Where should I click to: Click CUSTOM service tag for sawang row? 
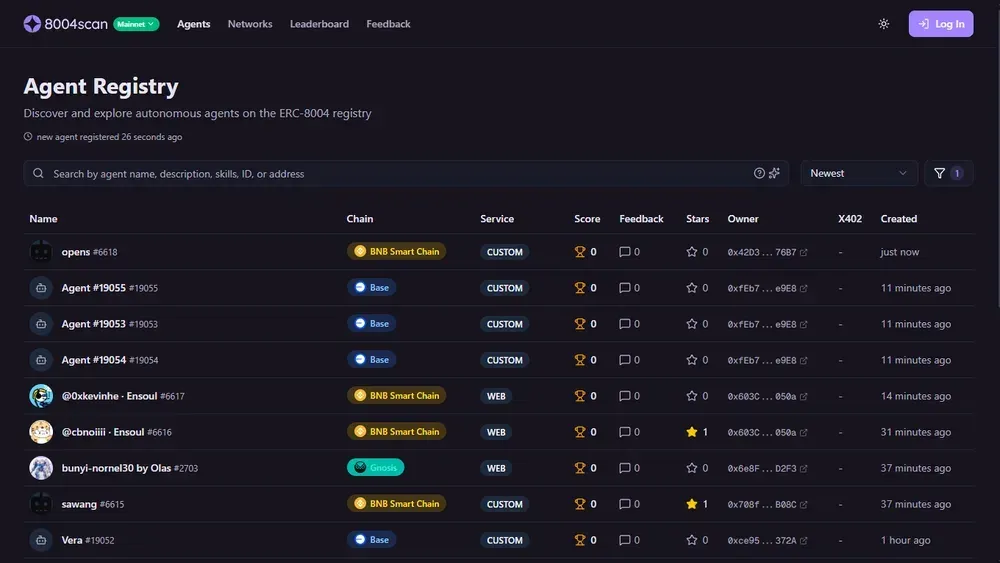pyautogui.click(x=504, y=504)
